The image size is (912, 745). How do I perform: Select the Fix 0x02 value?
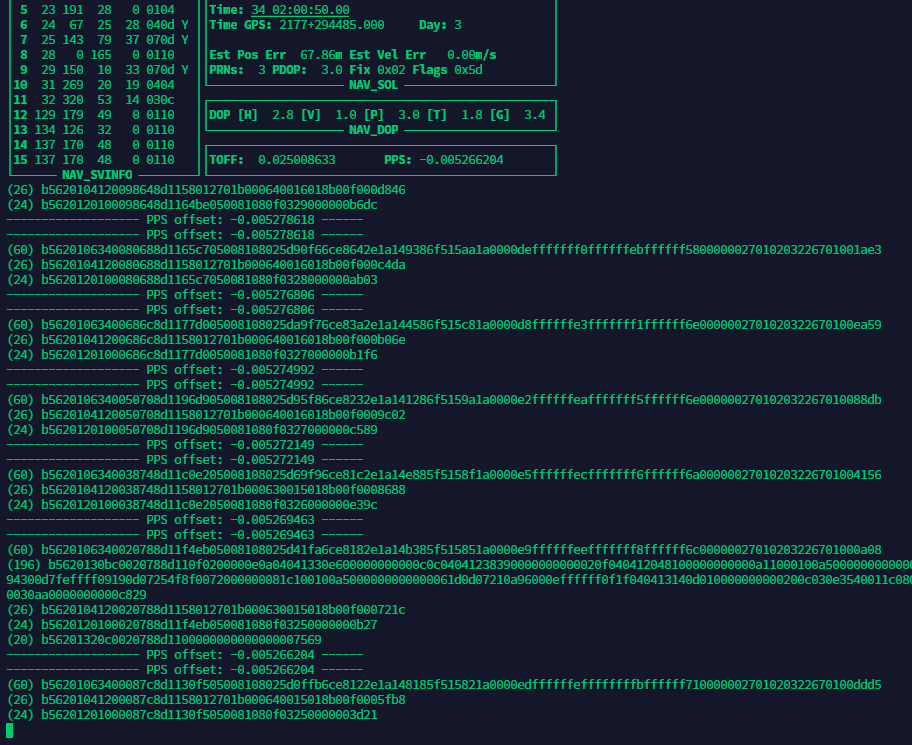(377, 70)
